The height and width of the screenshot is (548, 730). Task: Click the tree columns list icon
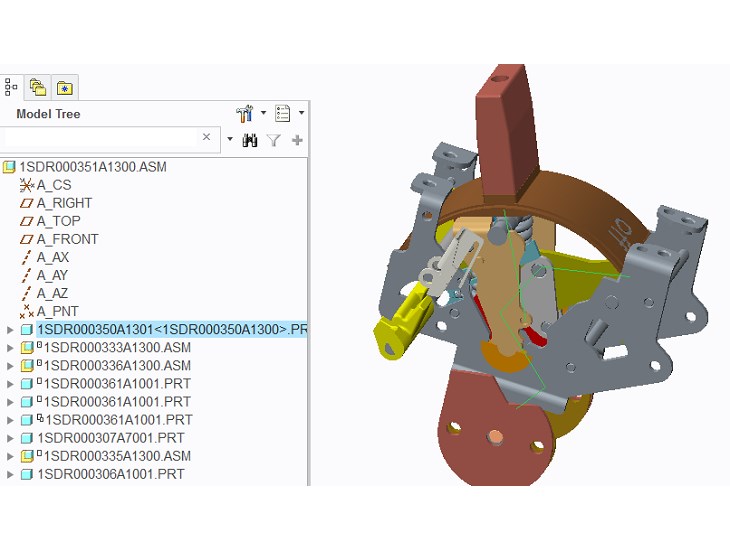(283, 113)
